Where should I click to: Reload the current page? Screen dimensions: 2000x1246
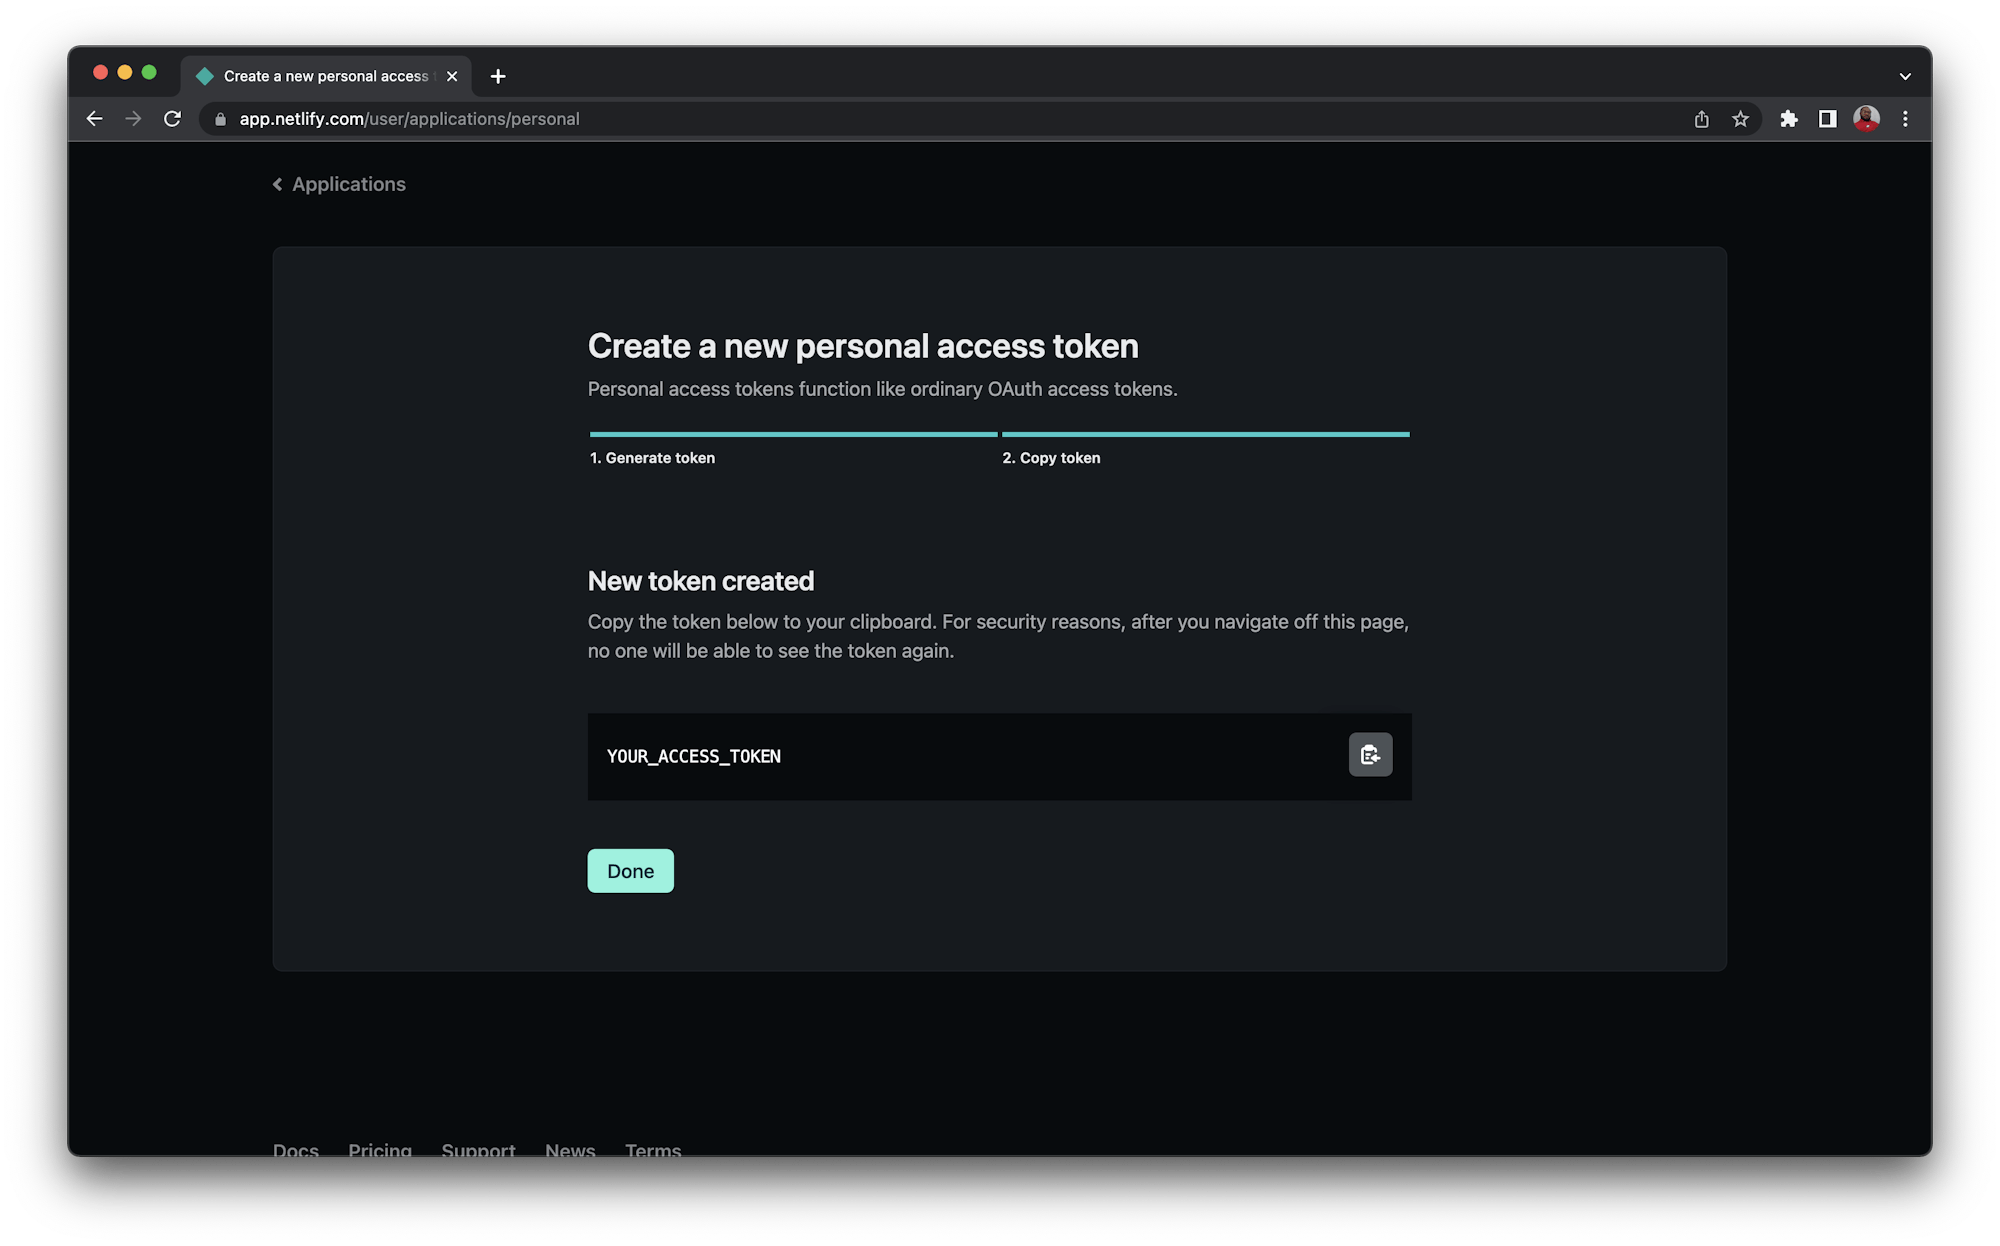pos(172,118)
